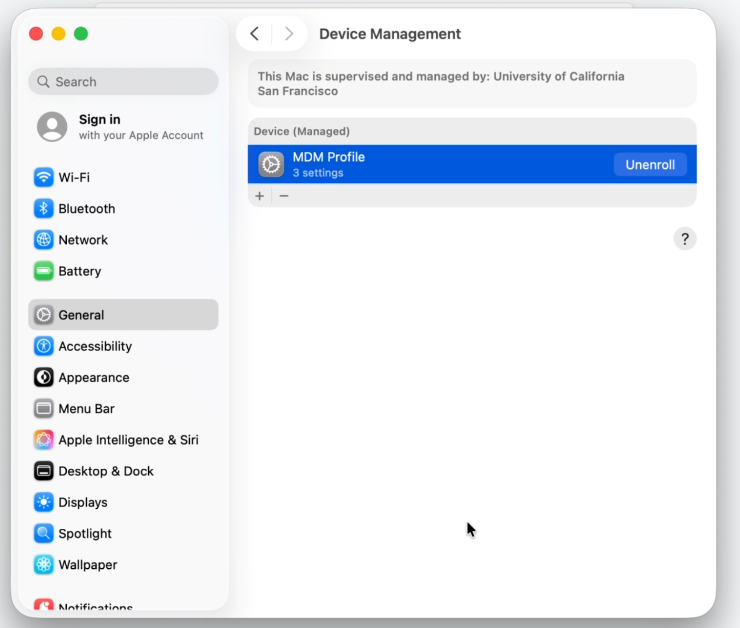Open Apple Intelligence & Siri icon
This screenshot has width=740, height=628.
tap(43, 440)
